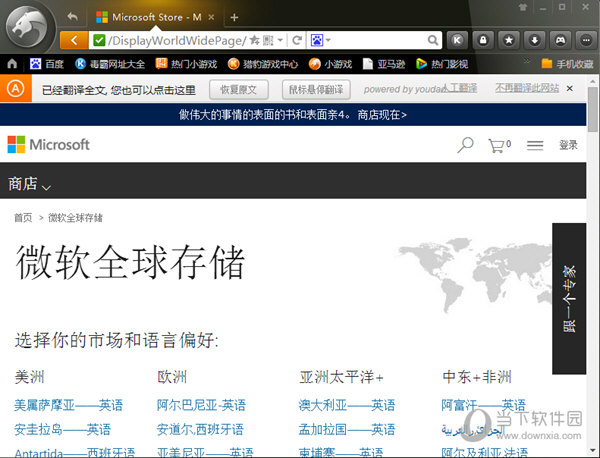This screenshot has width=600, height=458.
Task: Click the vertical scrollbar thumb
Action: coord(593,109)
